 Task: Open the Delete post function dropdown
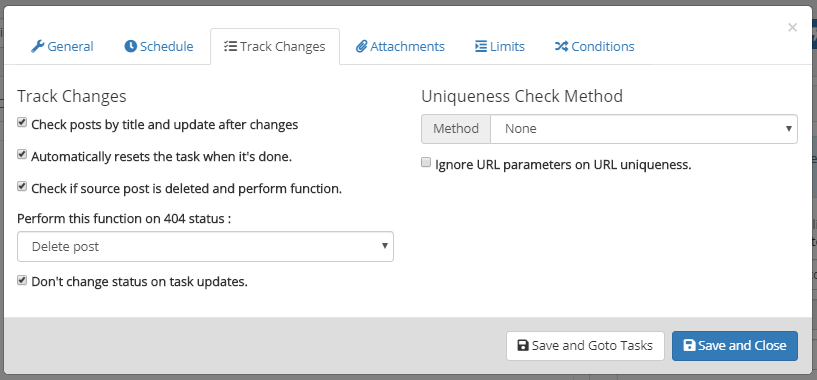coord(205,247)
